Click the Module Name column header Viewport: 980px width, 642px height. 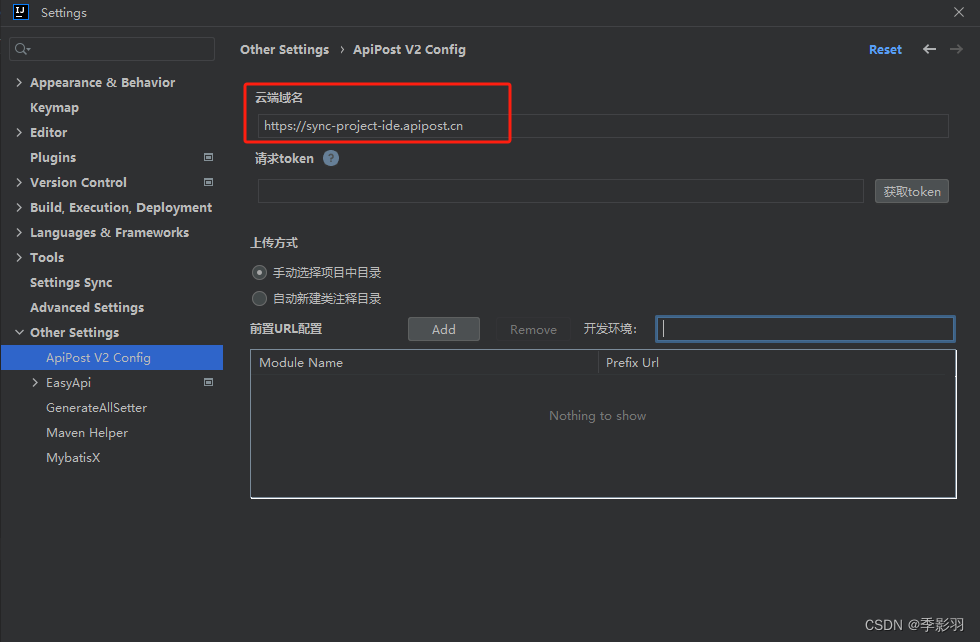(425, 363)
